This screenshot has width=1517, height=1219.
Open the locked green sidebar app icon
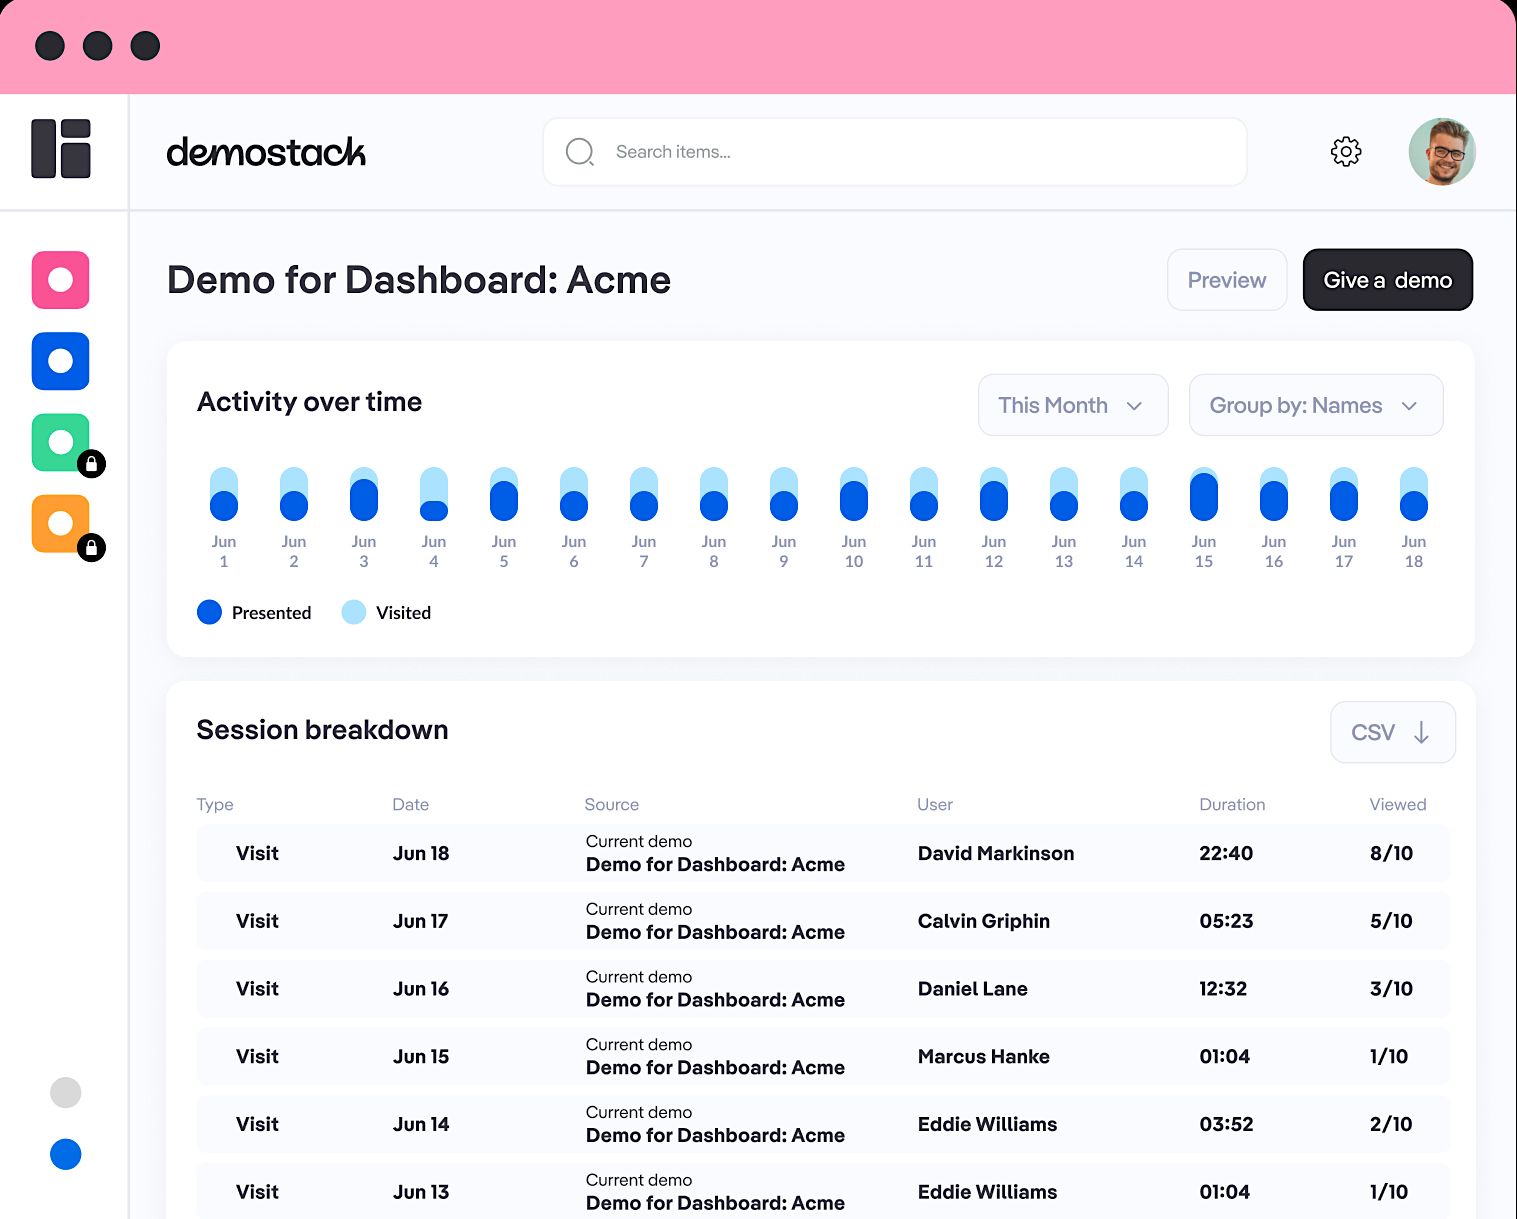61,442
